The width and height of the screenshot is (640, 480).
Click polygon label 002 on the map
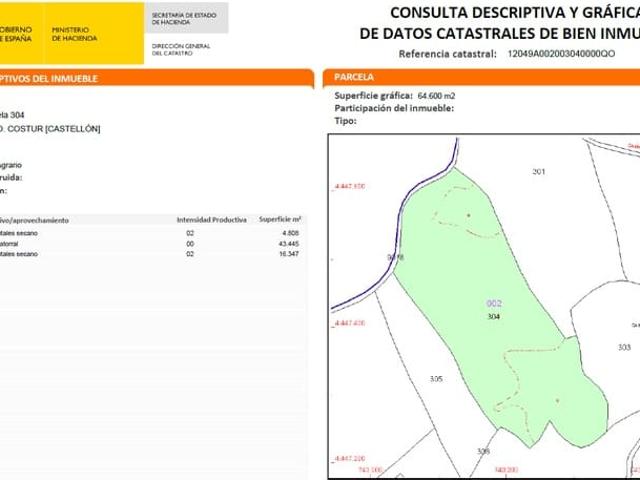tap(494, 303)
